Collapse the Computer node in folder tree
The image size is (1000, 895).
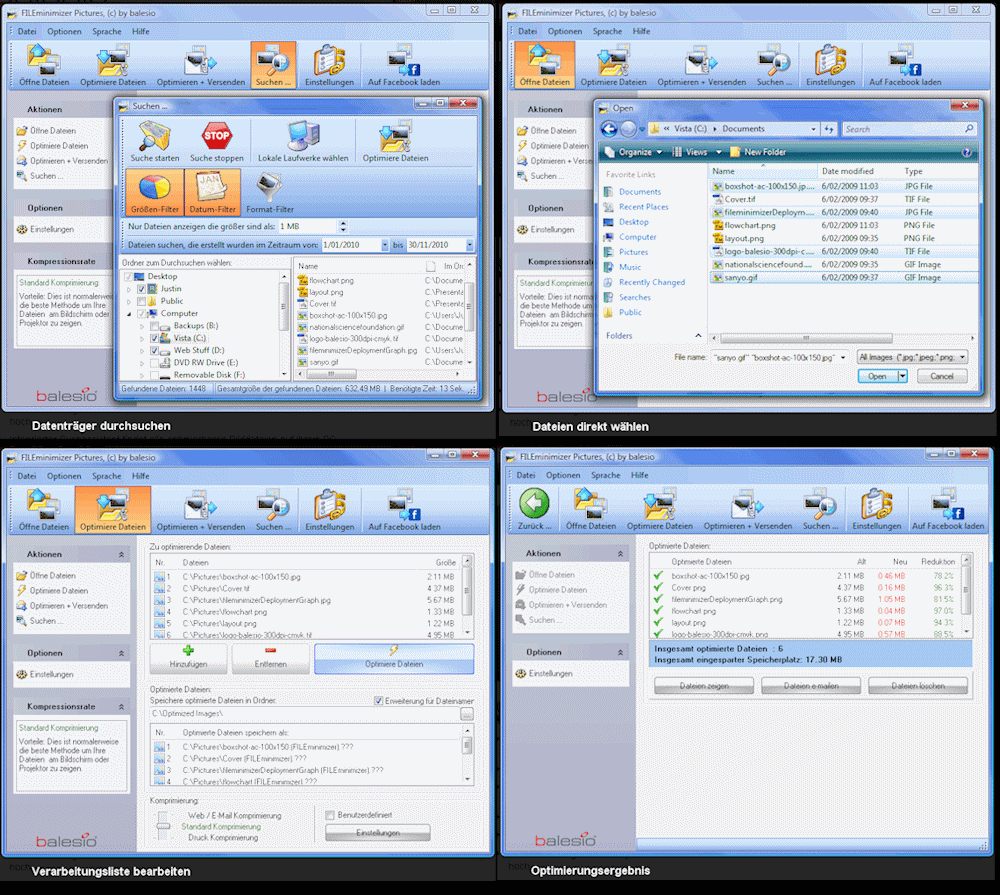click(129, 313)
